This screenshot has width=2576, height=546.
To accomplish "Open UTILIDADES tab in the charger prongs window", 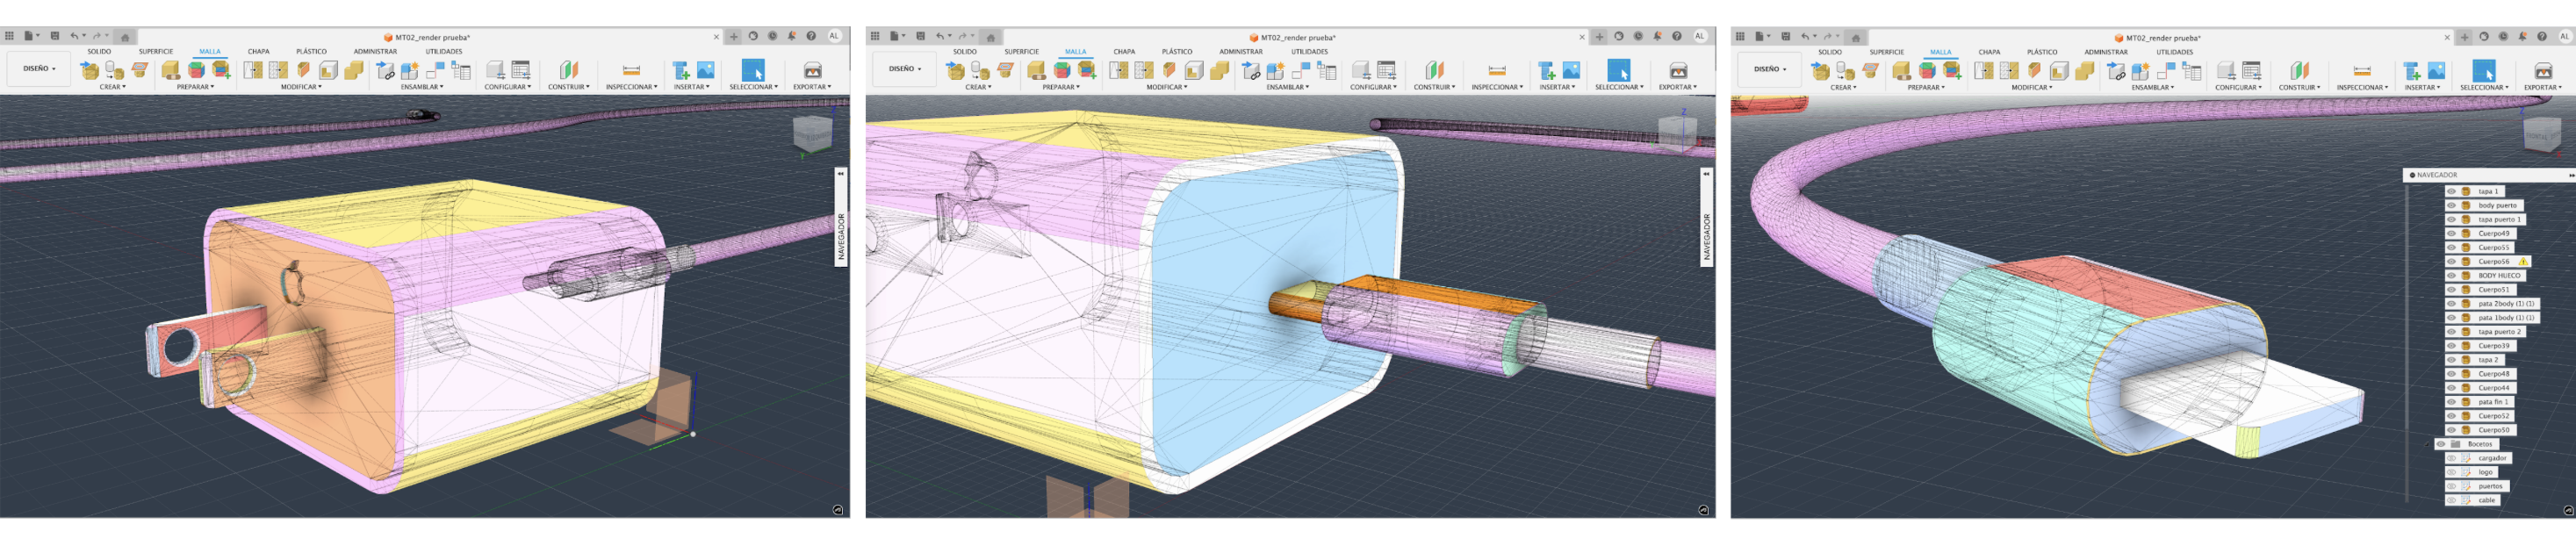I will [444, 52].
